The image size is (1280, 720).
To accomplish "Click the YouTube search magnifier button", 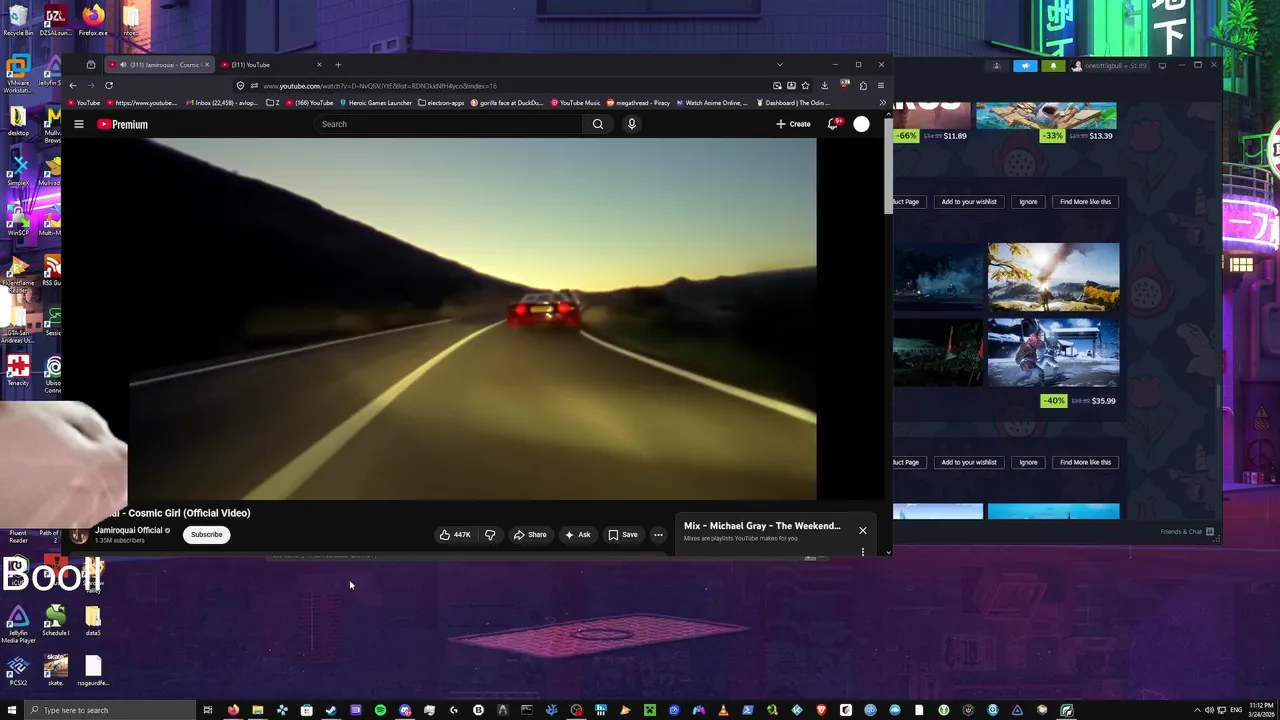I will click(598, 124).
